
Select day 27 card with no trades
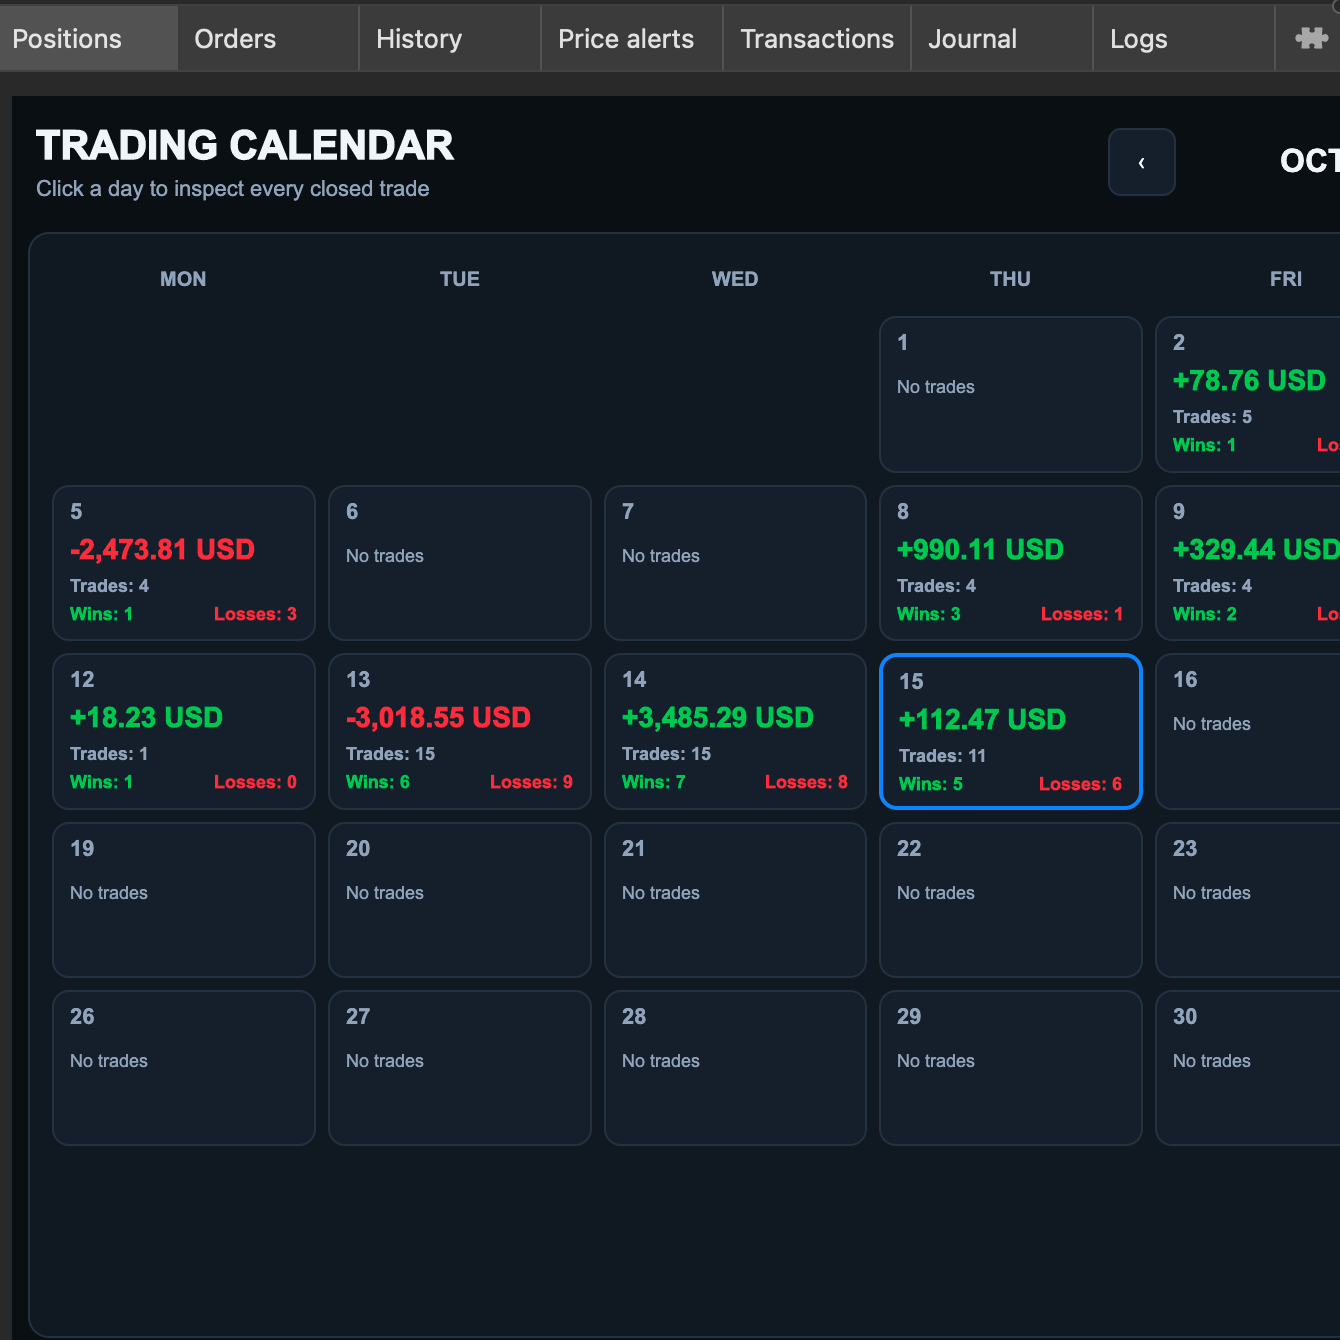[460, 1068]
